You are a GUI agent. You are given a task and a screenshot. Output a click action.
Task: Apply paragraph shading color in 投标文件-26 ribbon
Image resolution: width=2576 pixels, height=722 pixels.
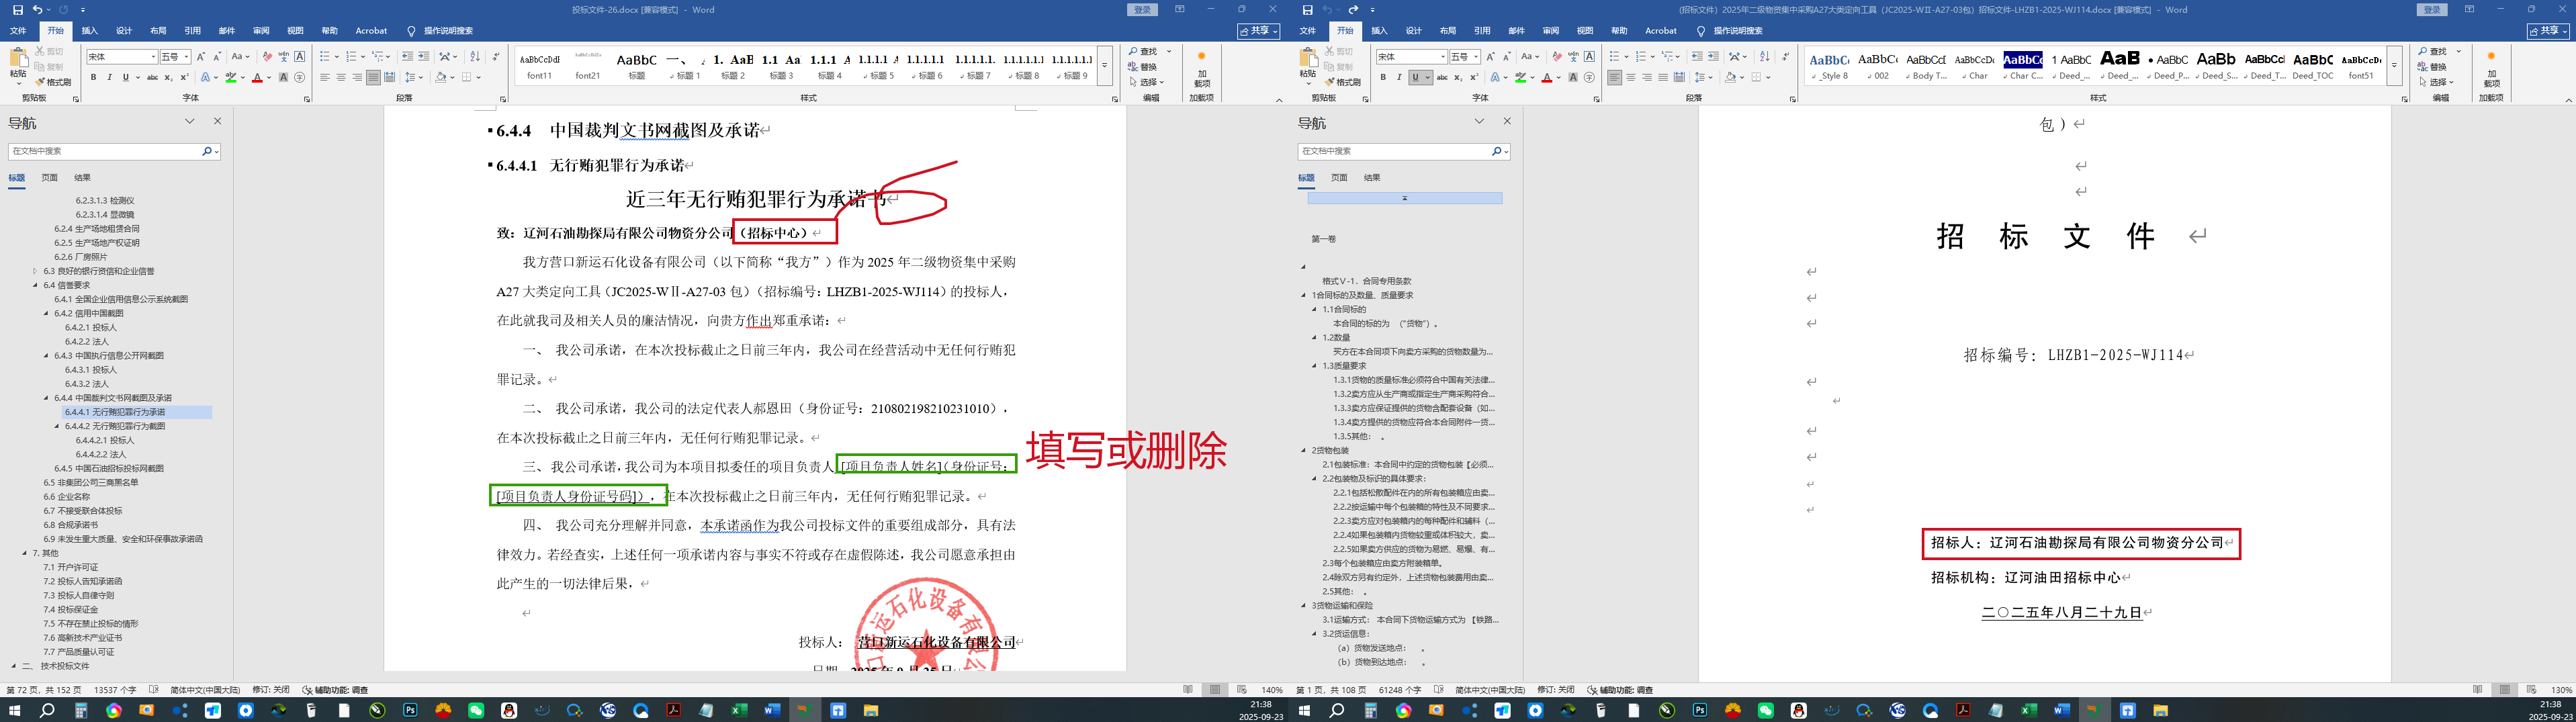coord(440,77)
